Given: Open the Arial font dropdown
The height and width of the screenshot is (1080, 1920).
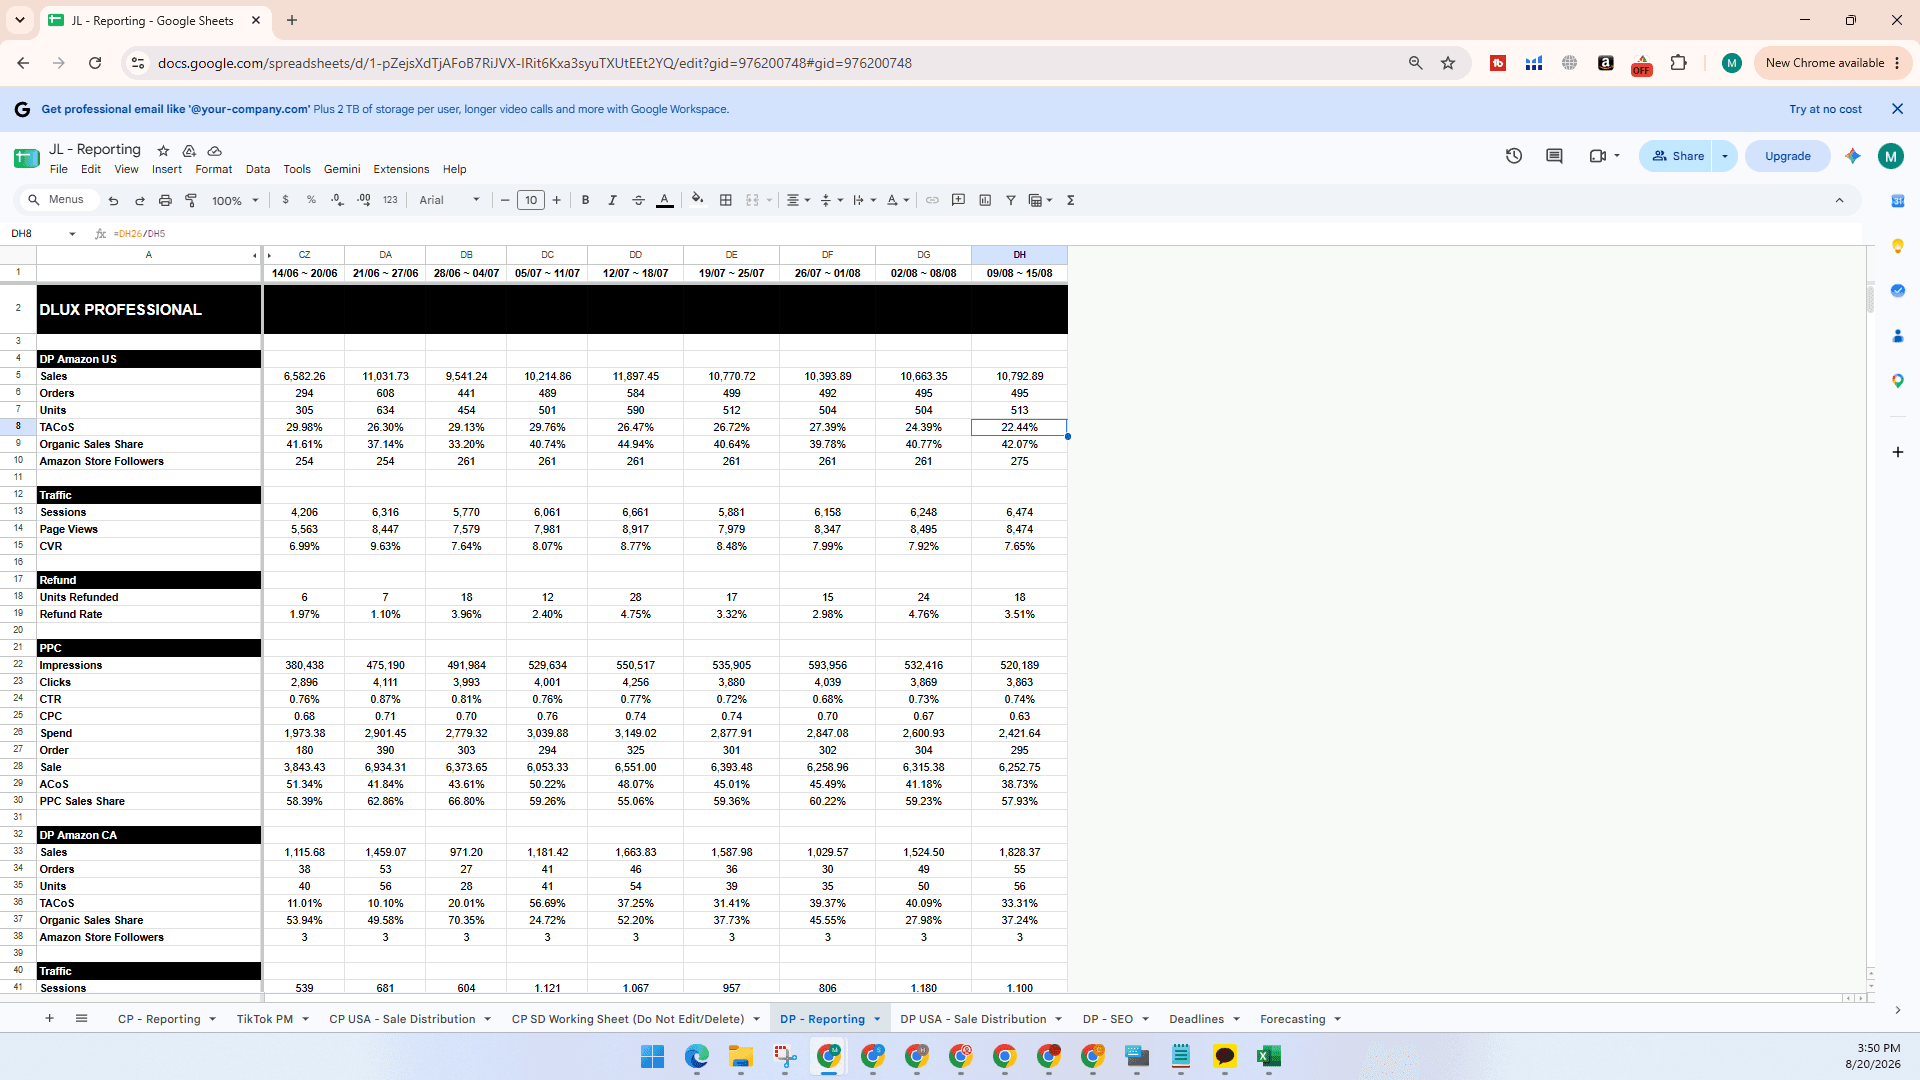Looking at the screenshot, I should click(450, 200).
